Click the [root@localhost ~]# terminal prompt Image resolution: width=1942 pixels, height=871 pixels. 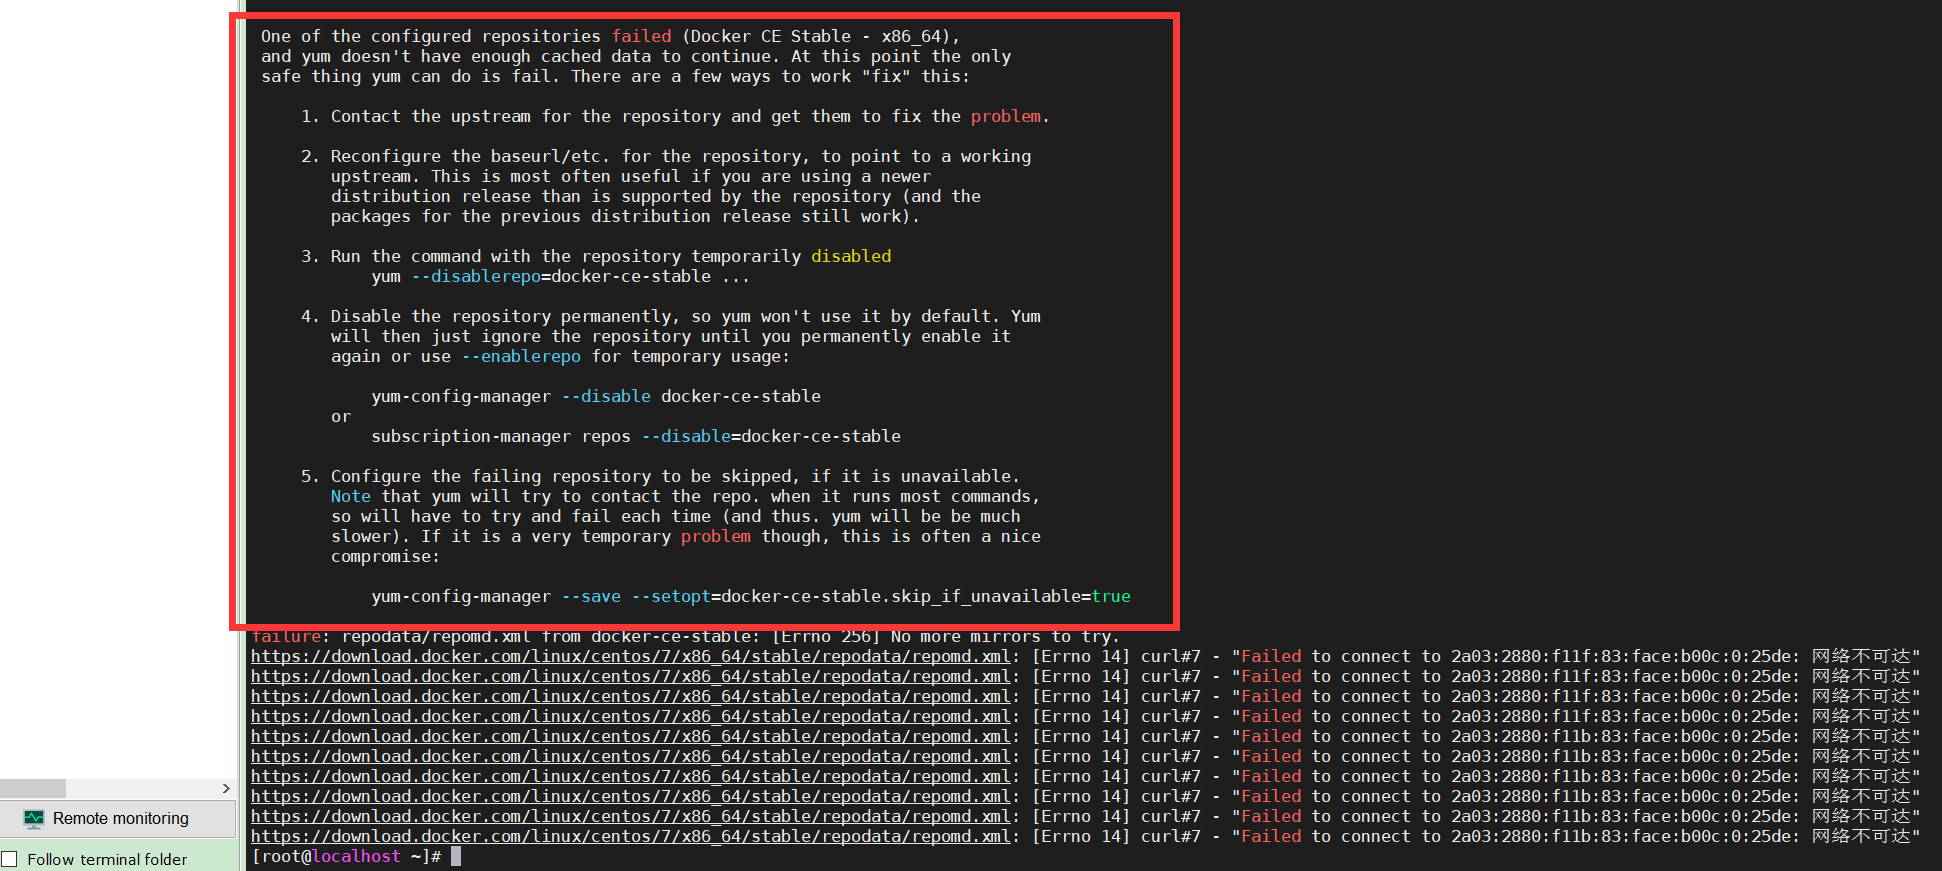coord(346,856)
